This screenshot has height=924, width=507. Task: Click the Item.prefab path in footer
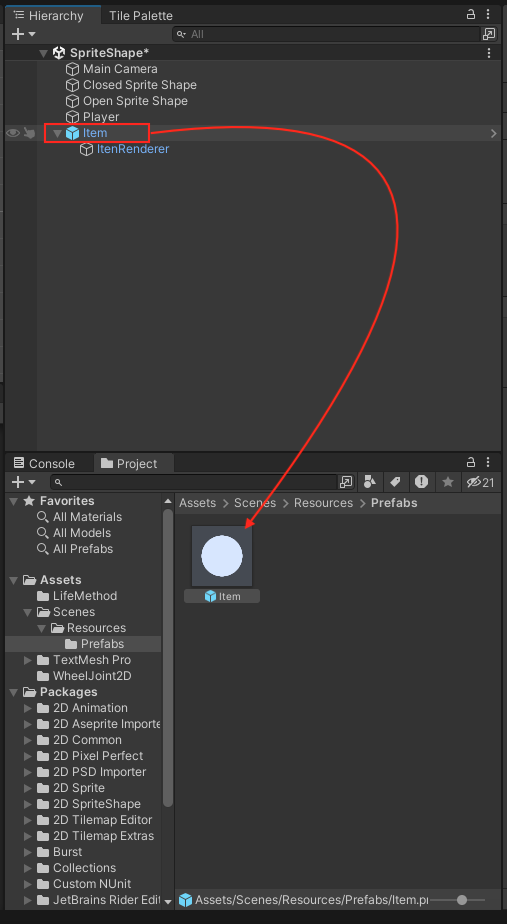[x=311, y=900]
